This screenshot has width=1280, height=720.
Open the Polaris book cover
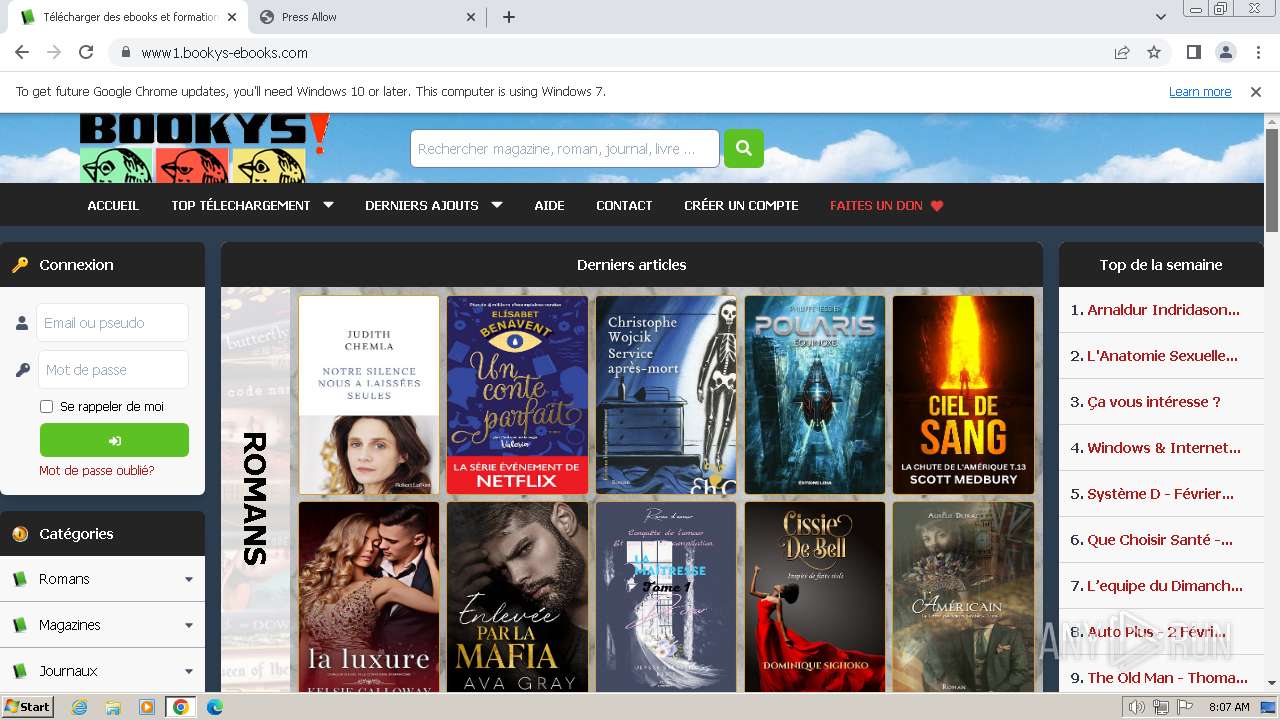tap(815, 394)
